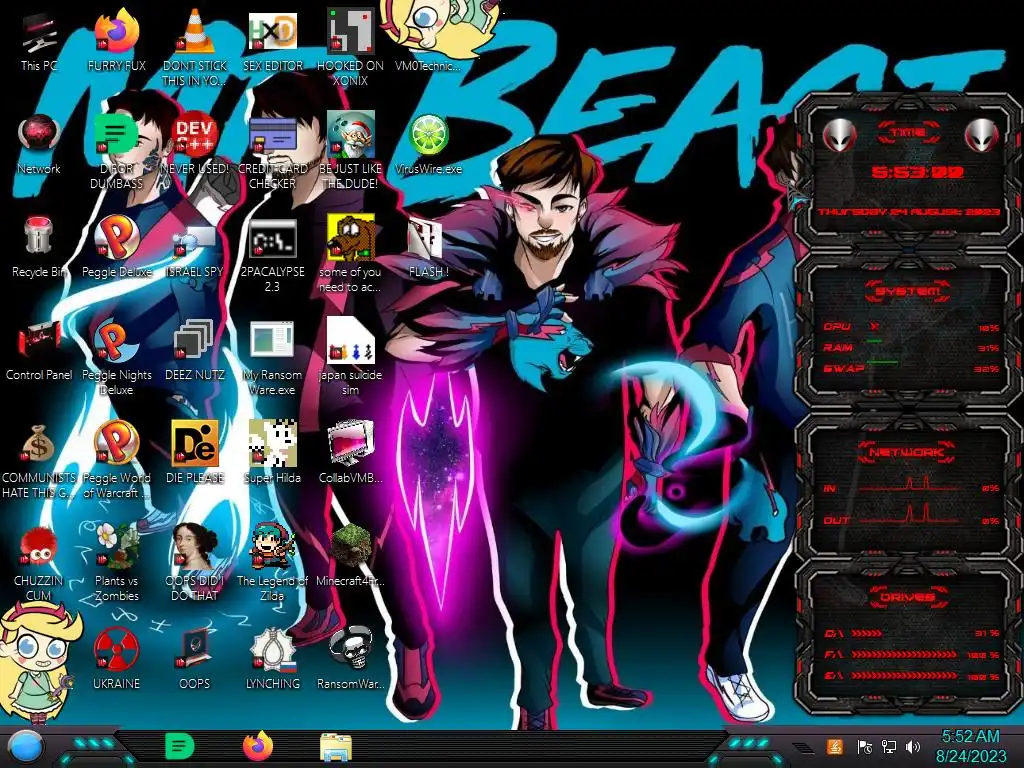Image resolution: width=1024 pixels, height=768 pixels.
Task: Click the network IN traffic graph
Action: pyautogui.click(x=909, y=485)
